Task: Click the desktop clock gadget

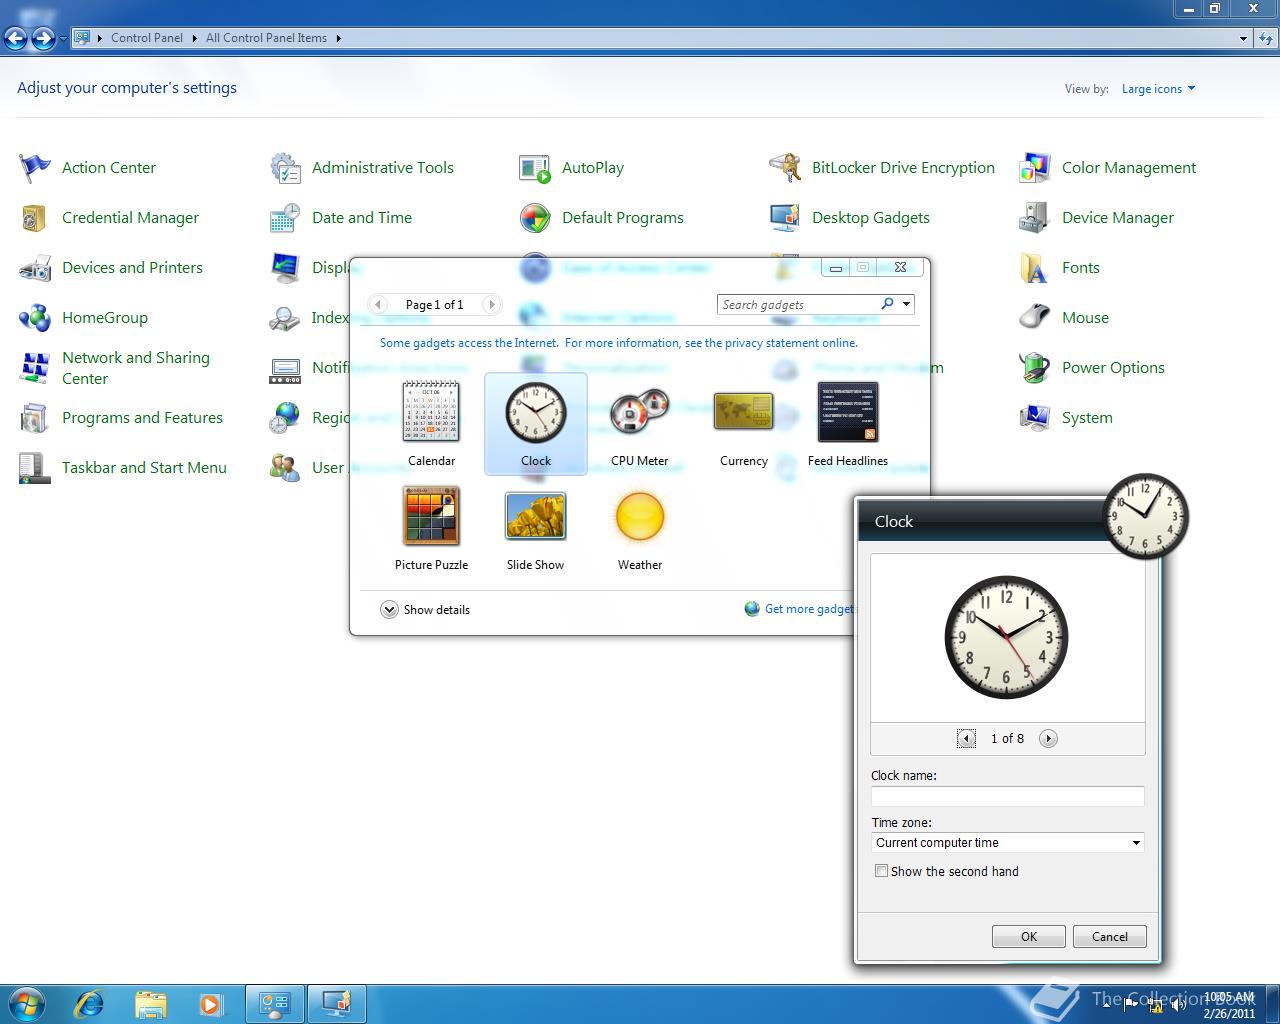Action: (x=1145, y=516)
